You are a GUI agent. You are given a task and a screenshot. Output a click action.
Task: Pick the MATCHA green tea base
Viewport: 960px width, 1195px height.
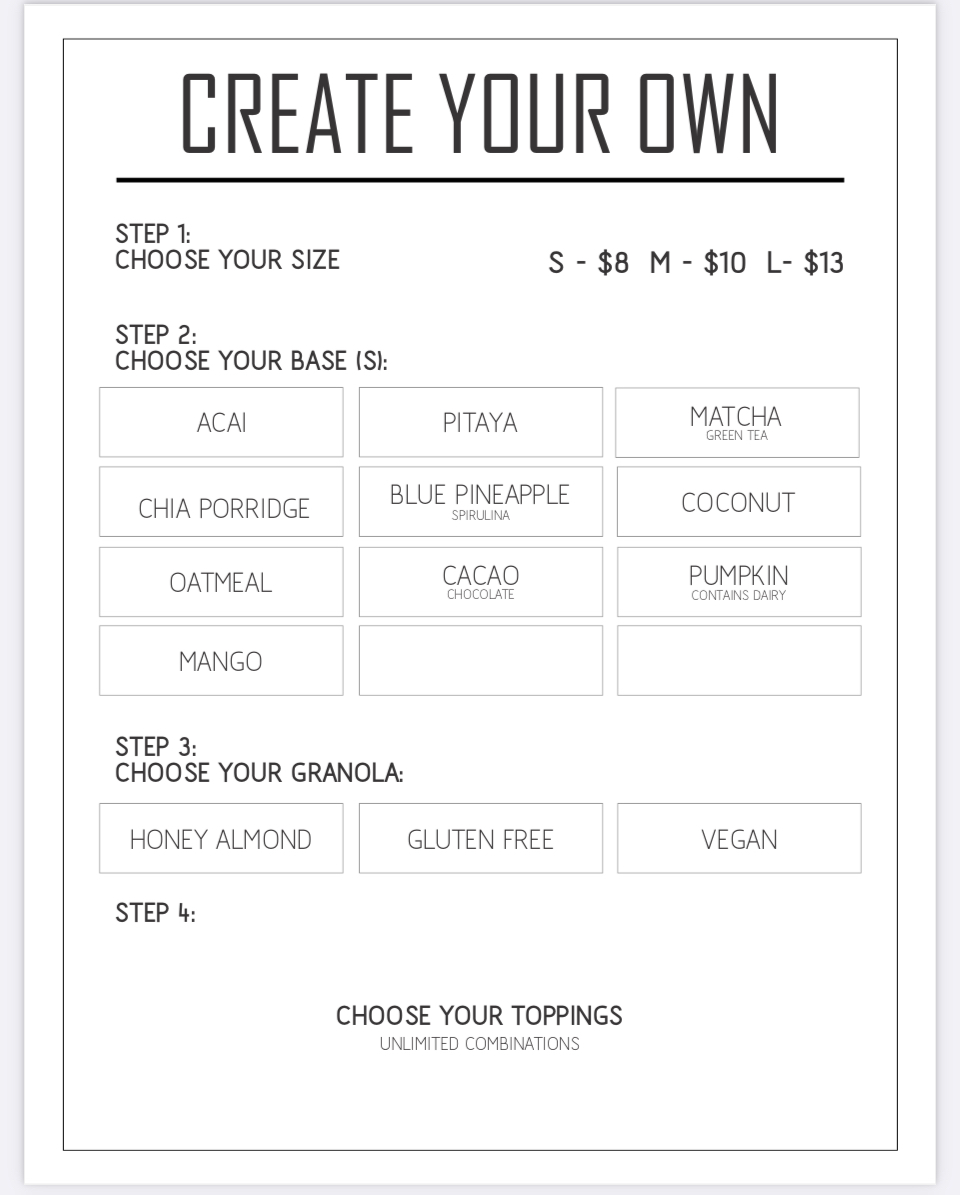(x=737, y=422)
